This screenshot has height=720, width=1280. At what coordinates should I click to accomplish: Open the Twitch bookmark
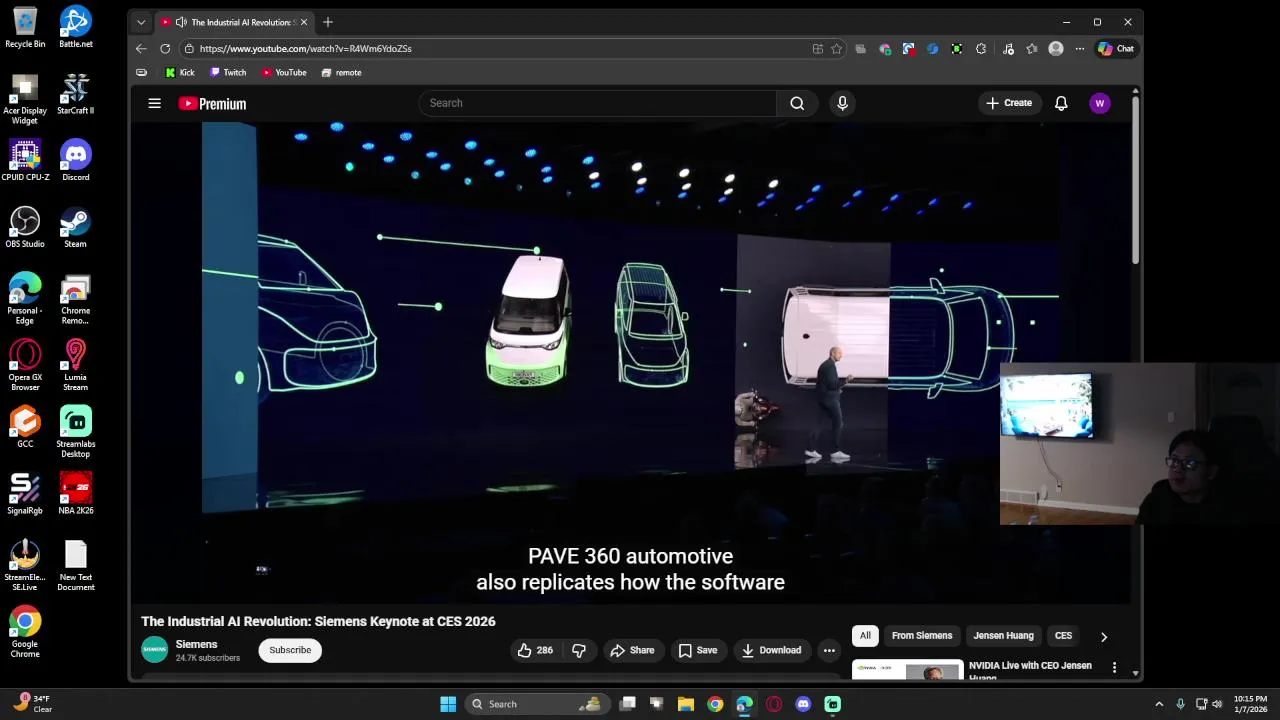228,72
